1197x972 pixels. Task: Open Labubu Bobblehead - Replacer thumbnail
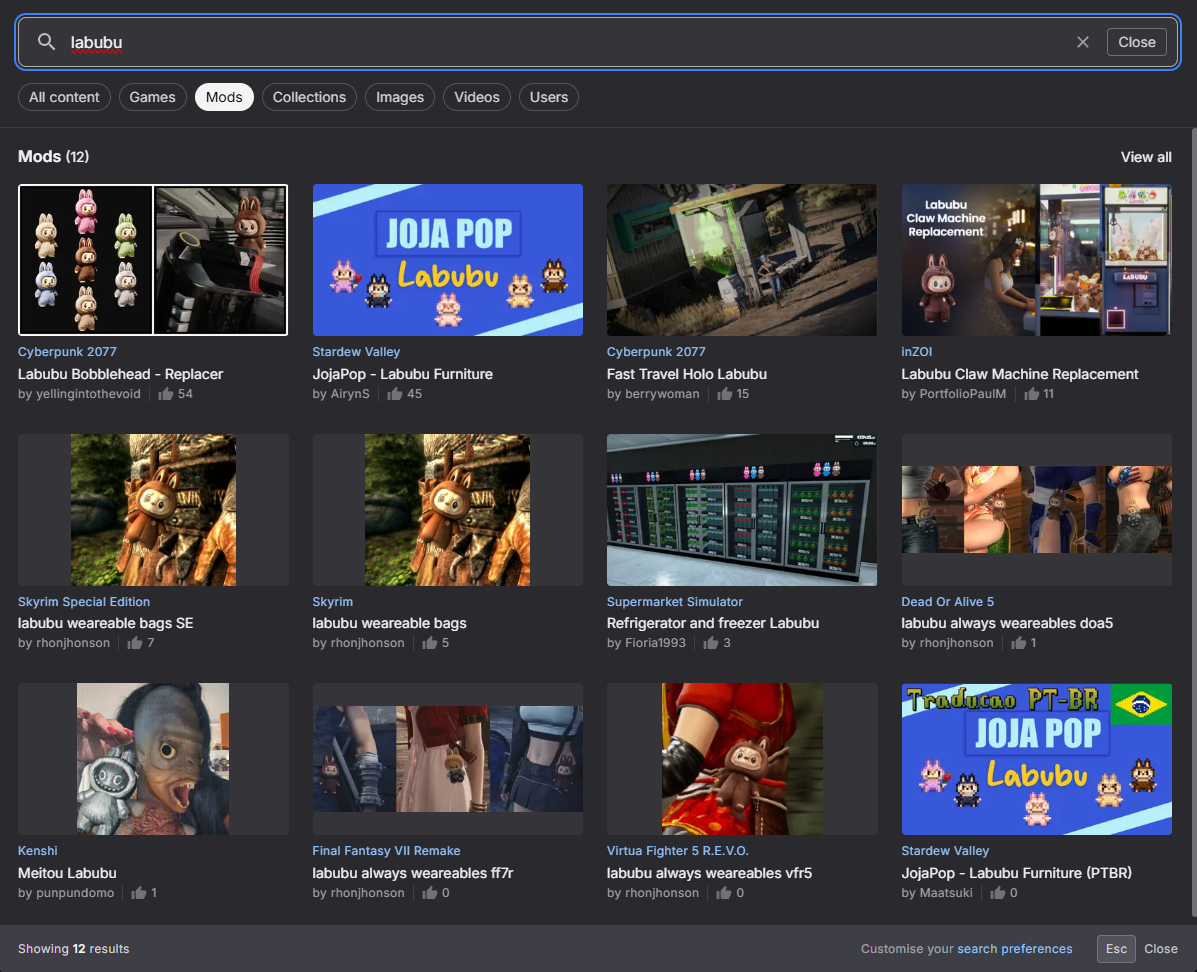(x=153, y=260)
